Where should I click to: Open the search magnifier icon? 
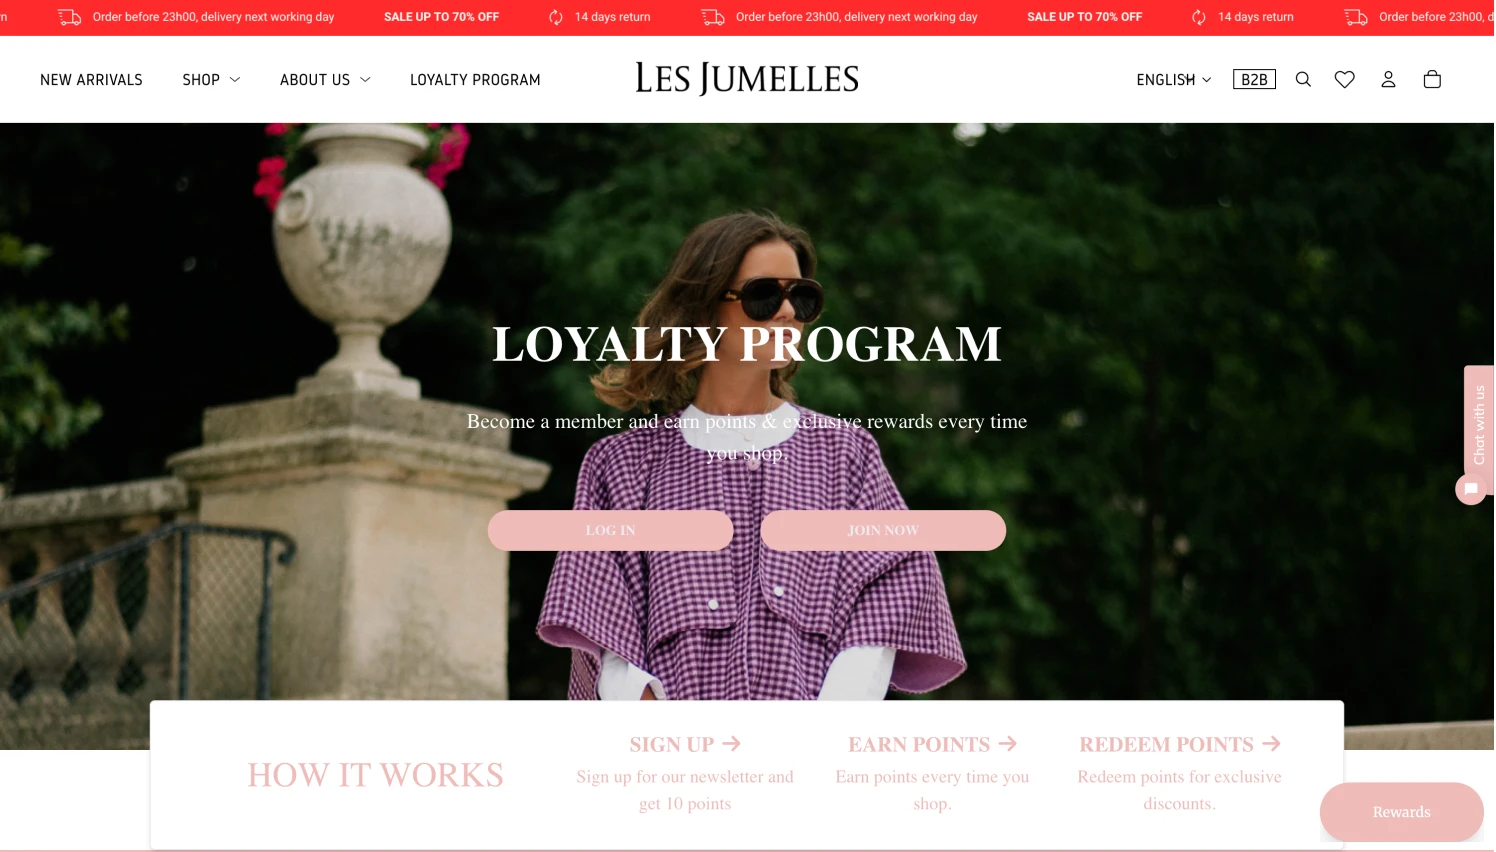[1304, 80]
